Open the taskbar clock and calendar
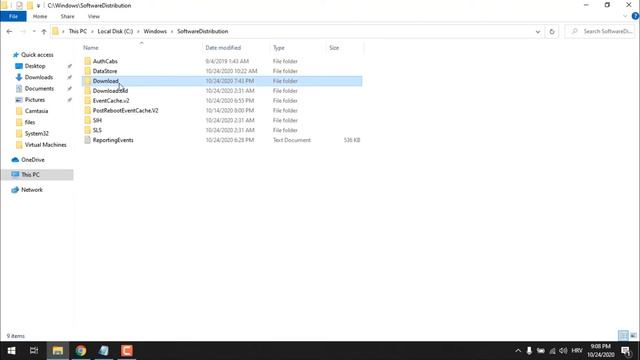The height and width of the screenshot is (360, 640). coord(600,351)
